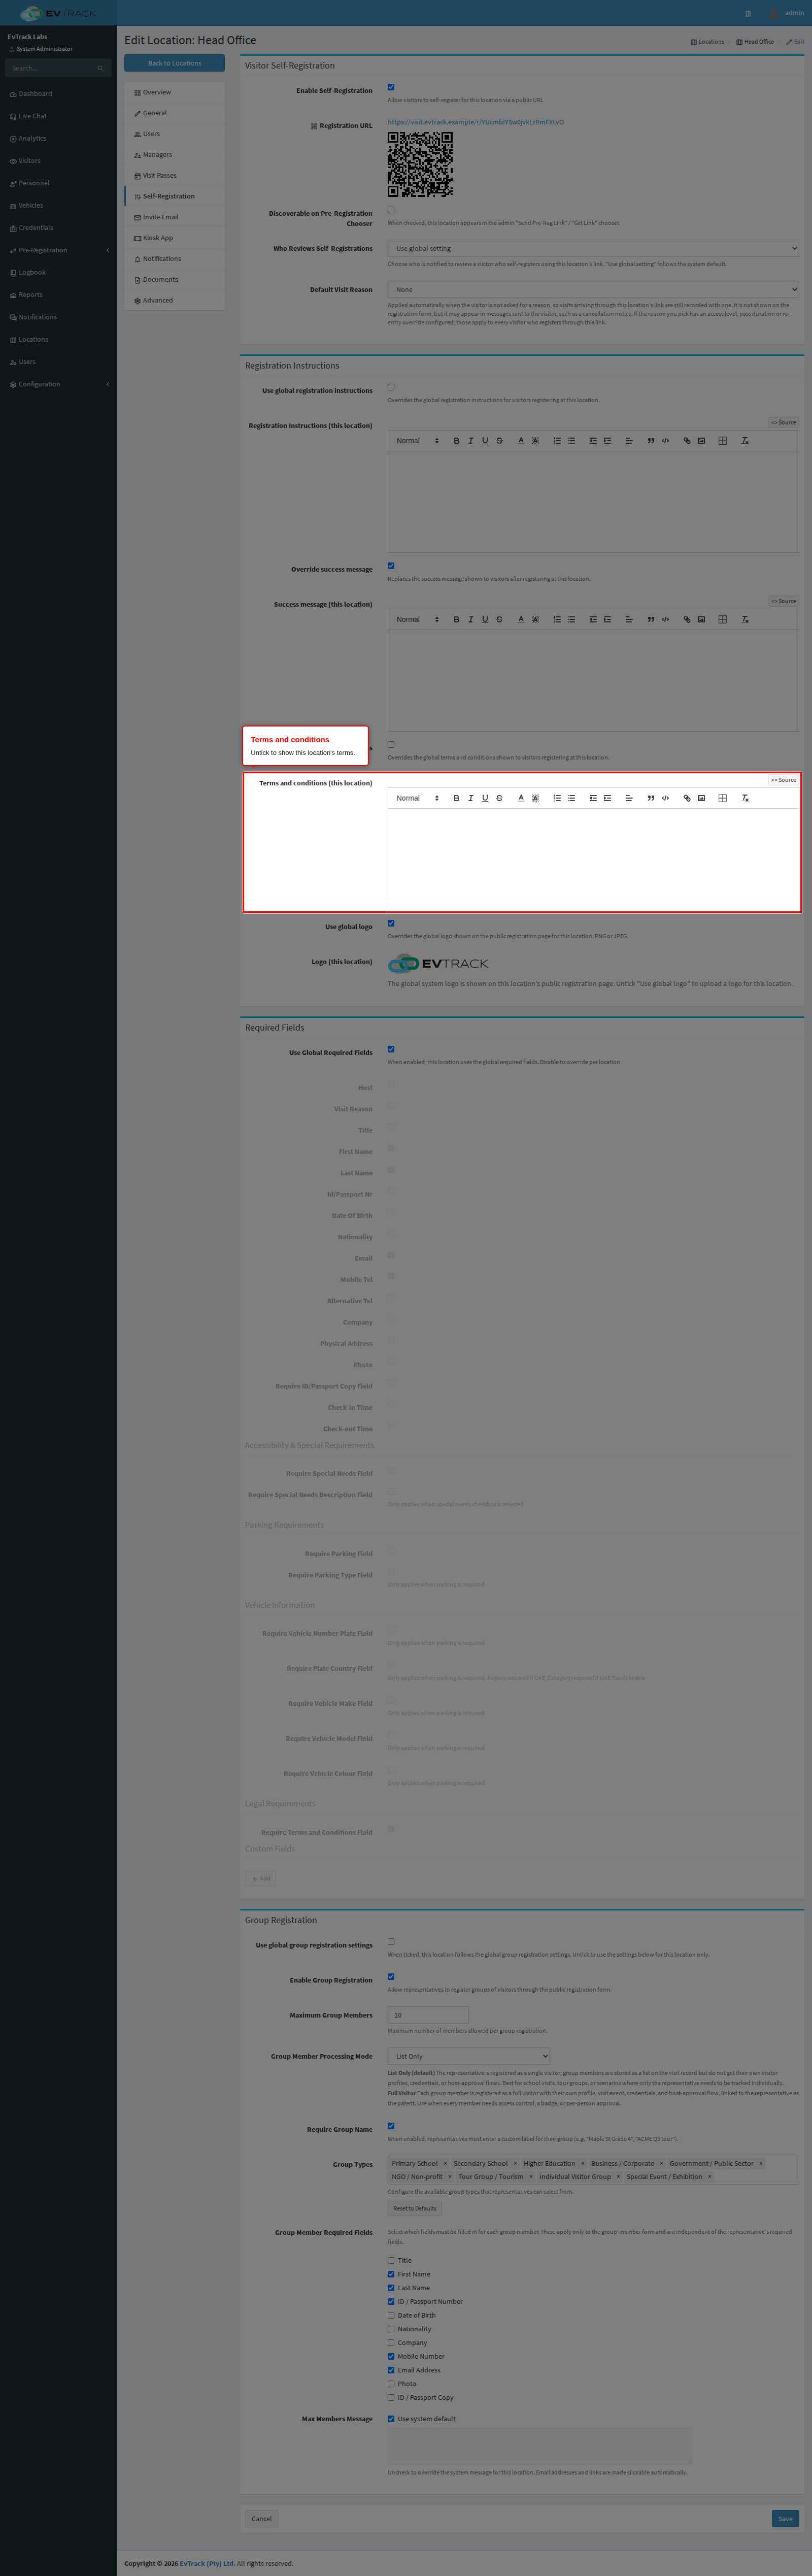This screenshot has width=812, height=2576.
Task: Switch to the Kiosk App tab
Action: point(174,238)
